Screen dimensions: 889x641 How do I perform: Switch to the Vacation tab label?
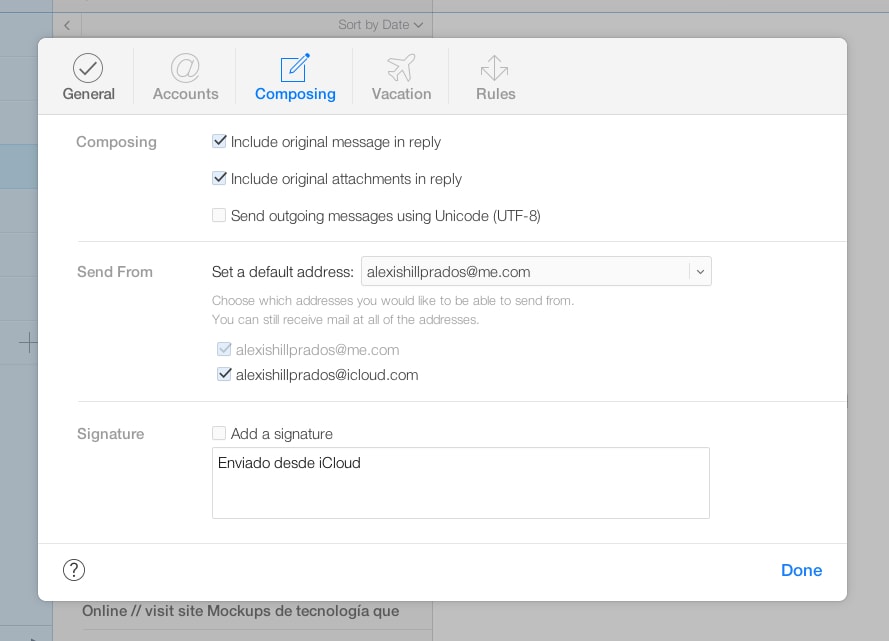point(401,94)
